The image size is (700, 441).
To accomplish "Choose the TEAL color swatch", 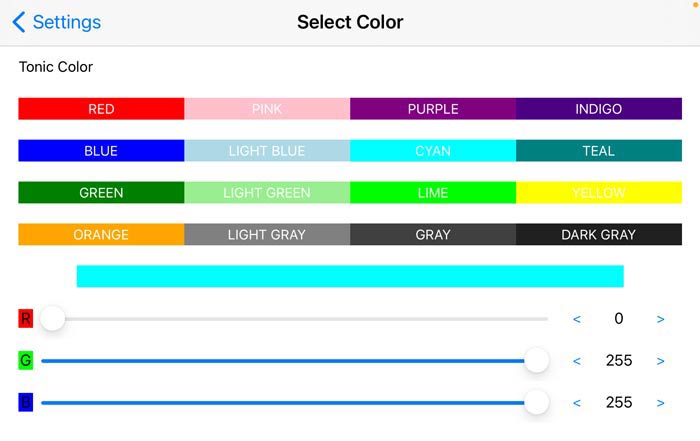I will (x=599, y=150).
